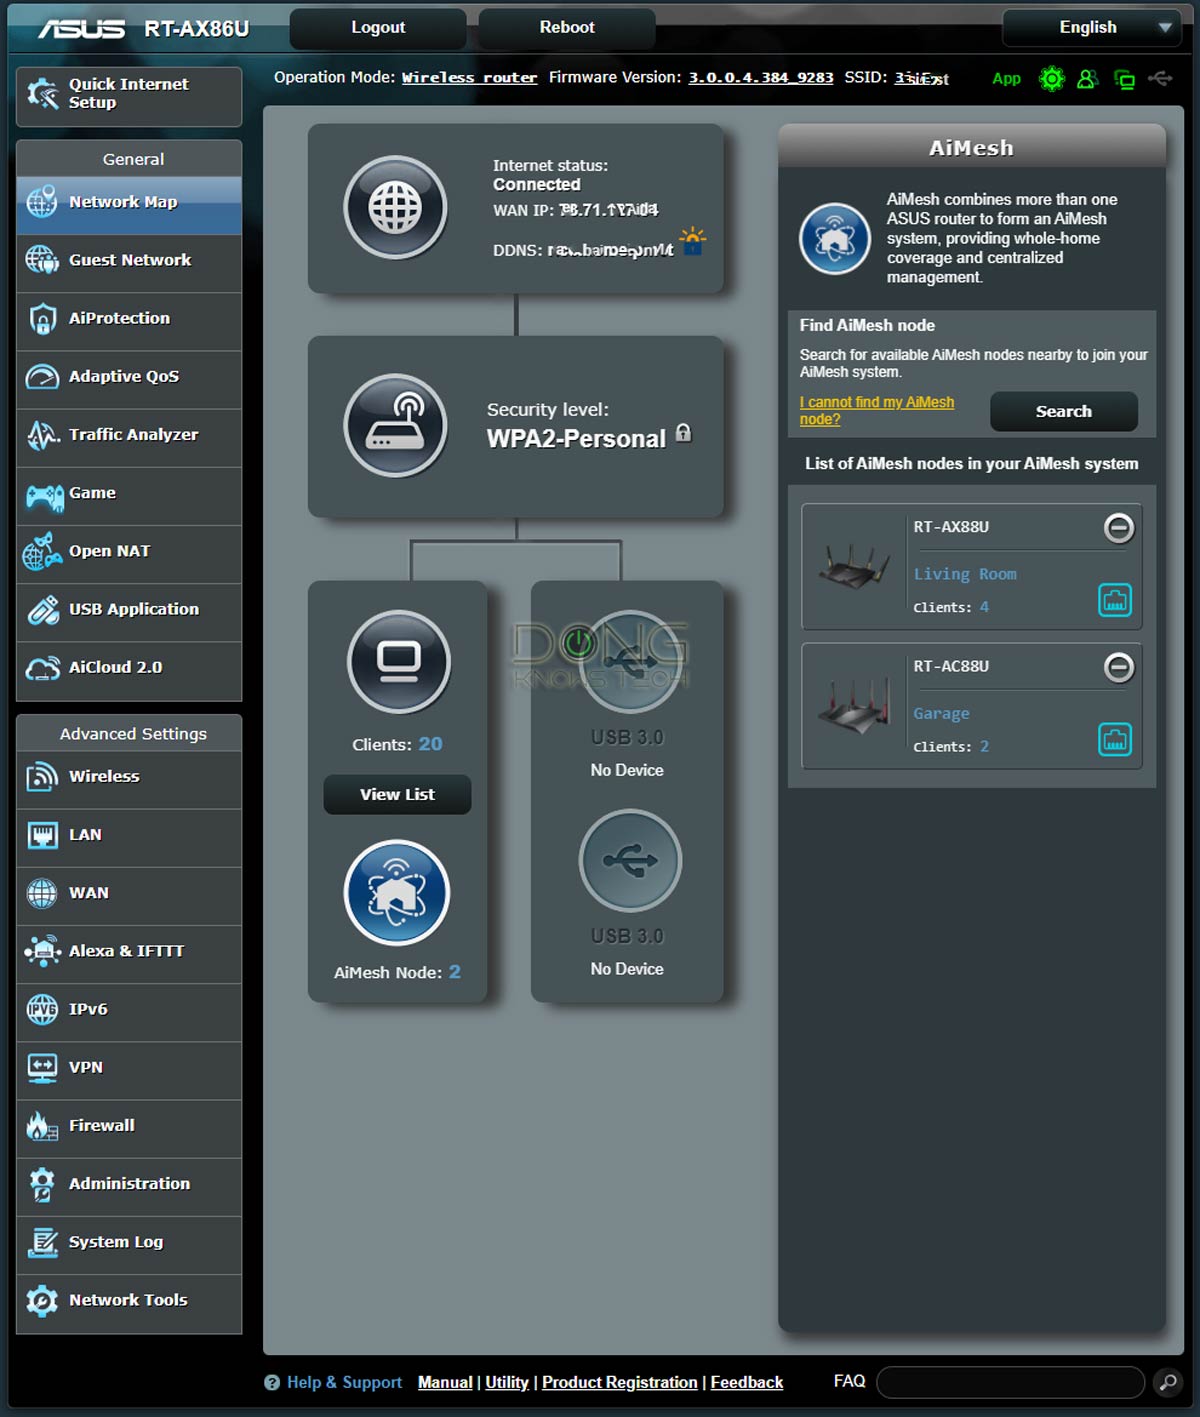Image resolution: width=1200 pixels, height=1417 pixels.
Task: Go to the Wireless advanced settings
Action: (129, 777)
